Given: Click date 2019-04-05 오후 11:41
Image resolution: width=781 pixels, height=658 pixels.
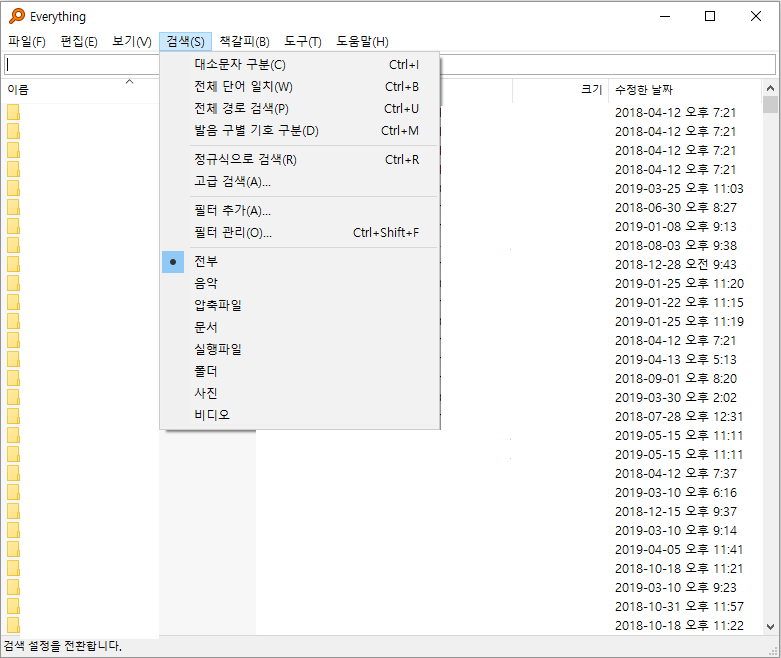Looking at the screenshot, I should pyautogui.click(x=679, y=549).
